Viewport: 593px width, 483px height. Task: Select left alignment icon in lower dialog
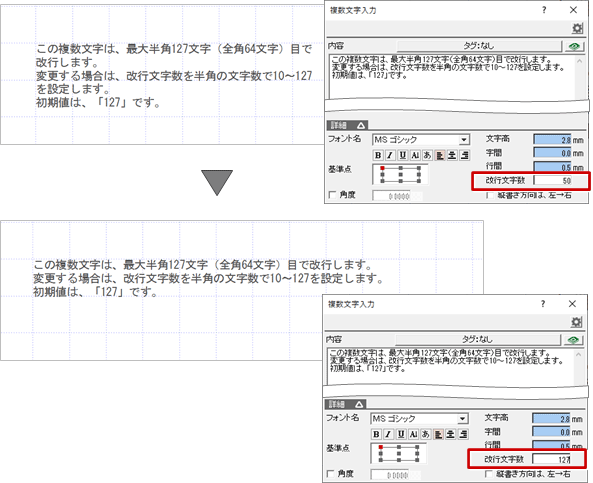(x=438, y=434)
